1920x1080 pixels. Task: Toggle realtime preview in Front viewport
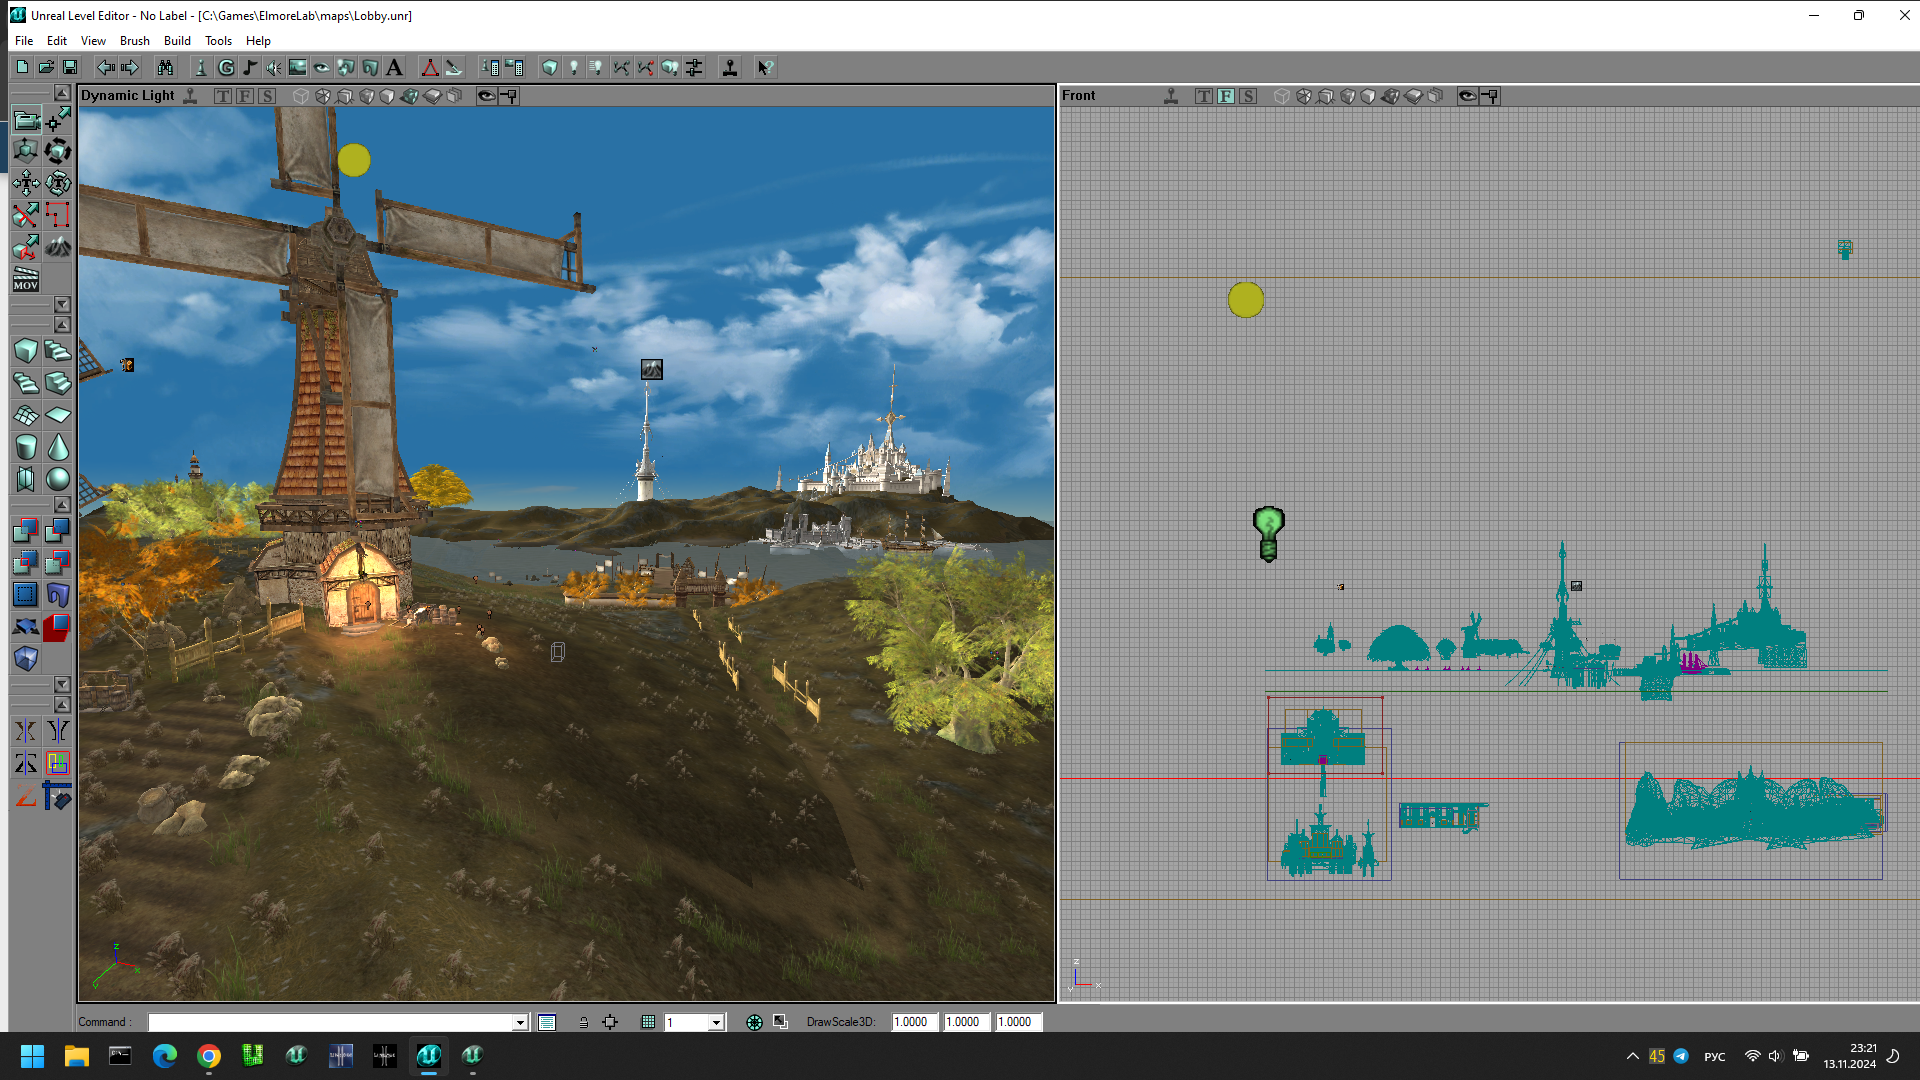(x=1171, y=96)
